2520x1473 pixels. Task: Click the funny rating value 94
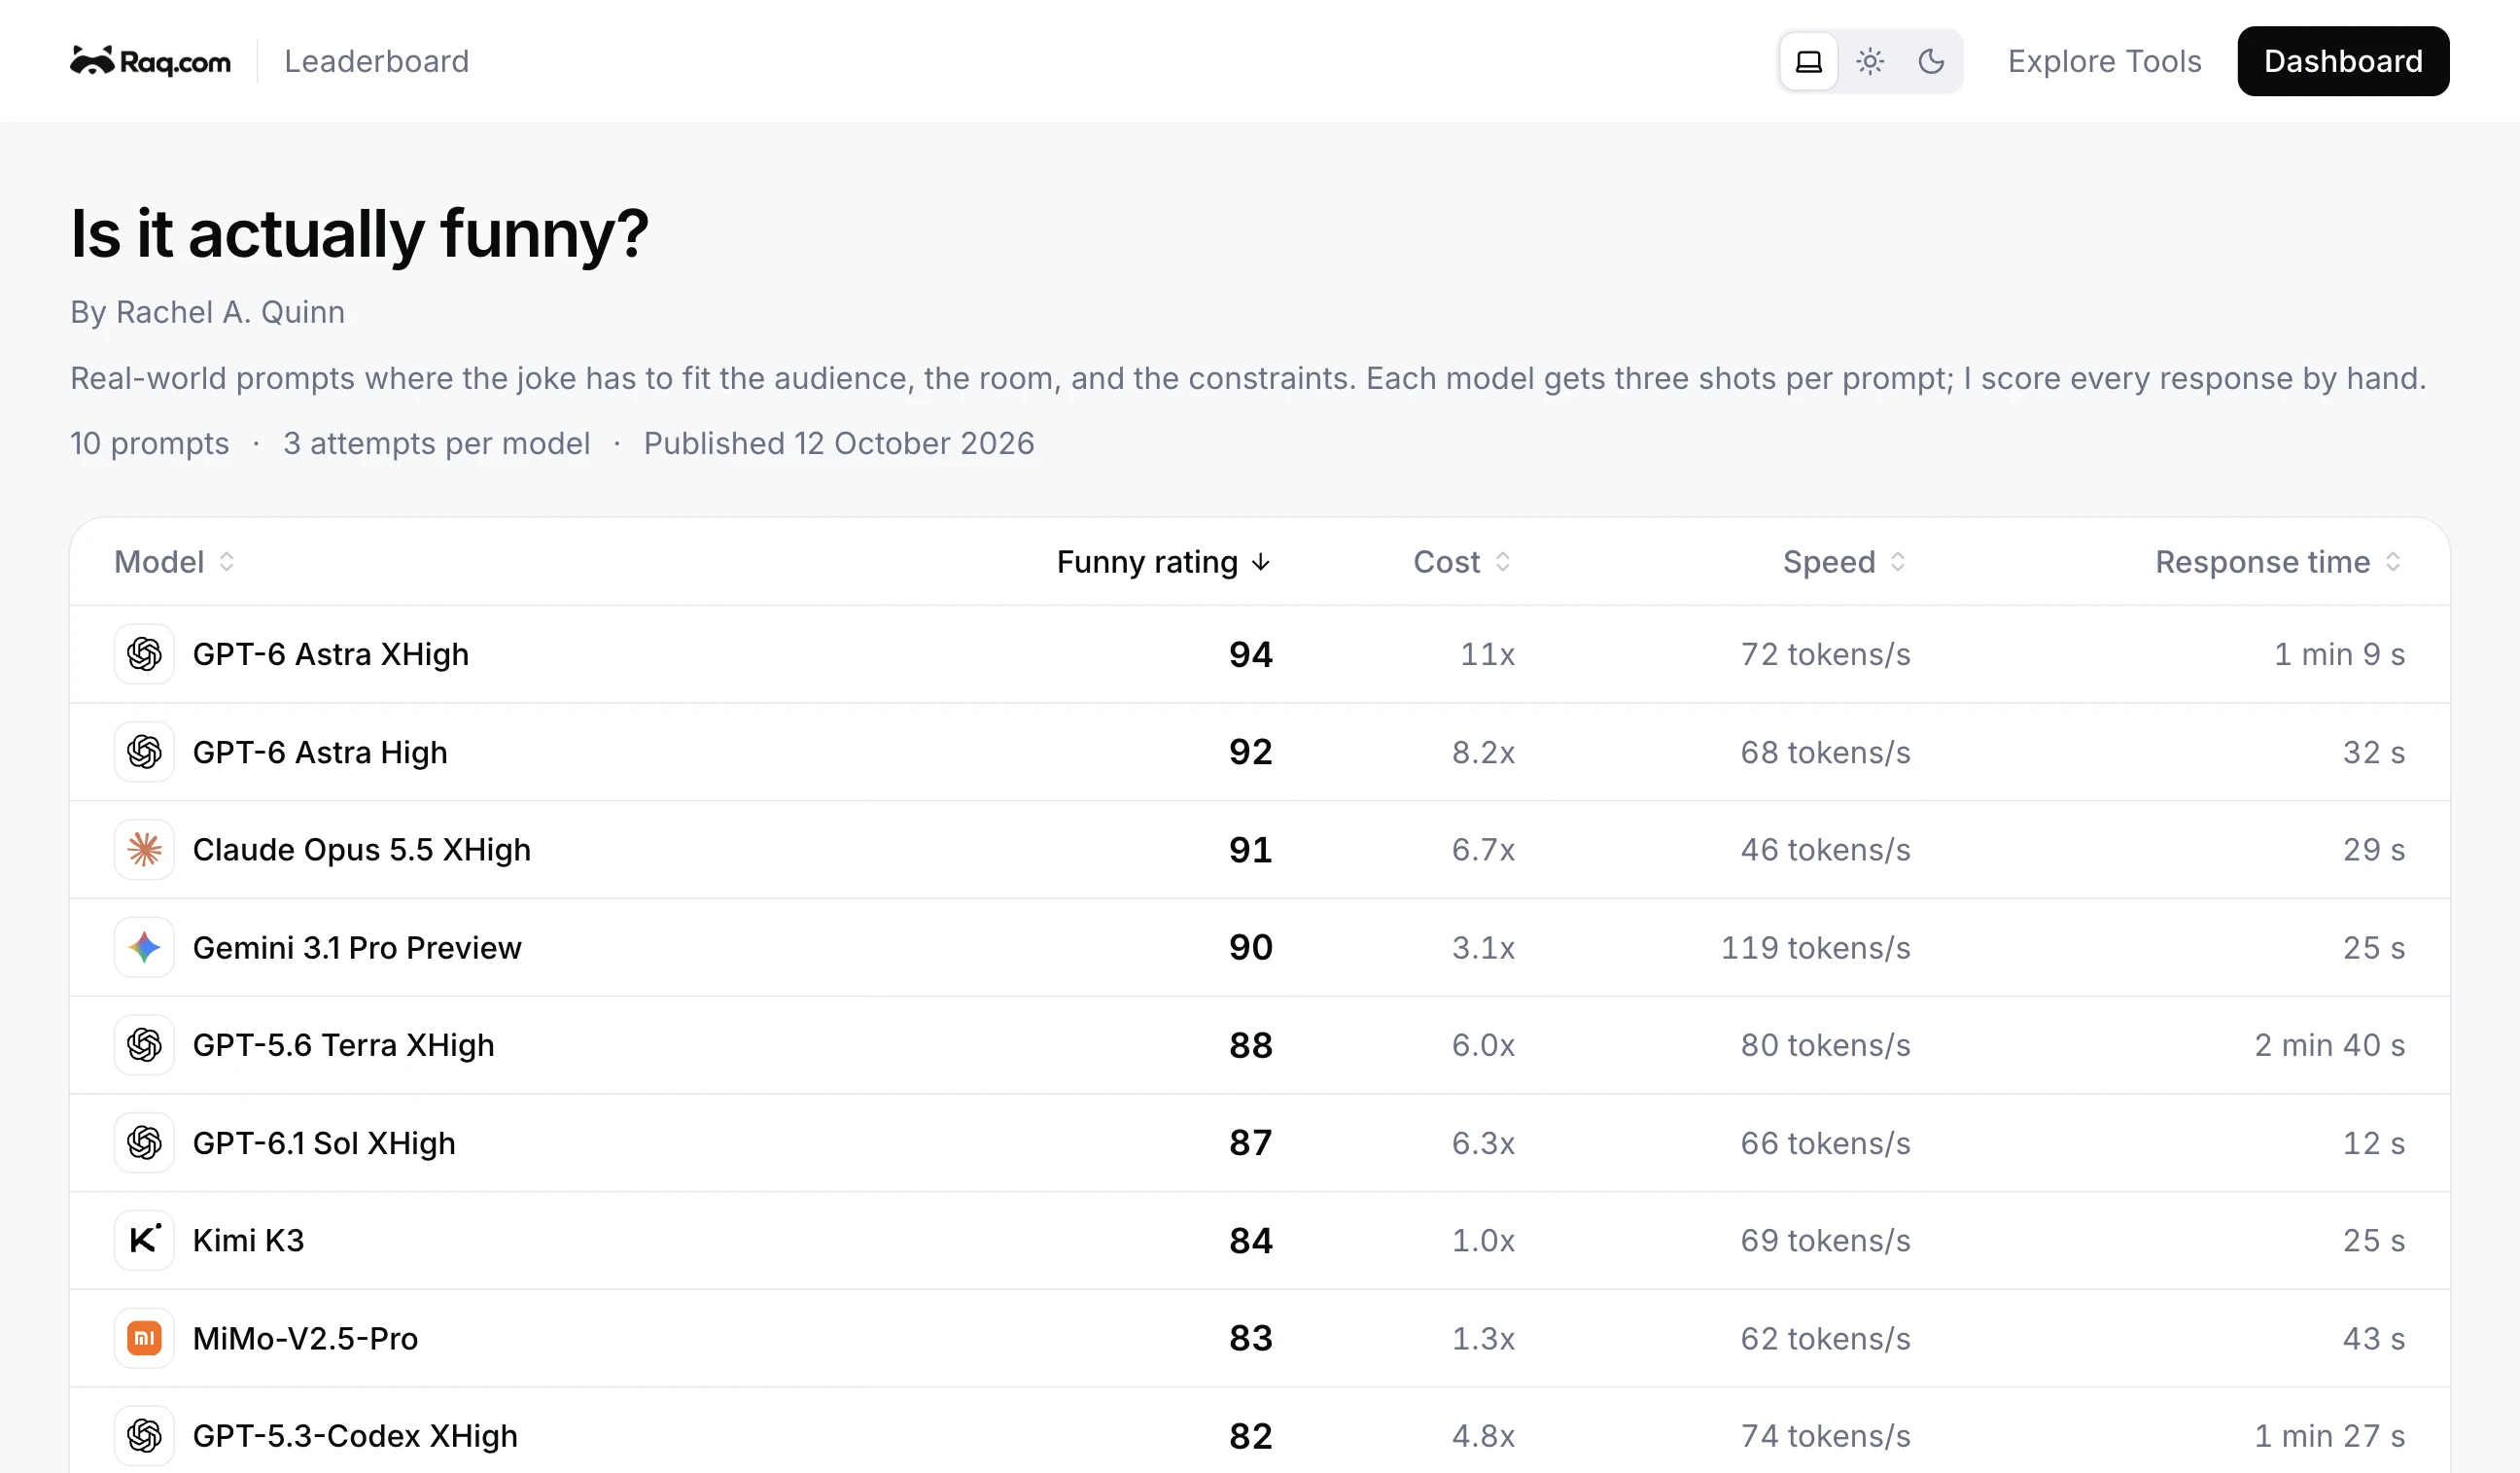pyautogui.click(x=1251, y=654)
